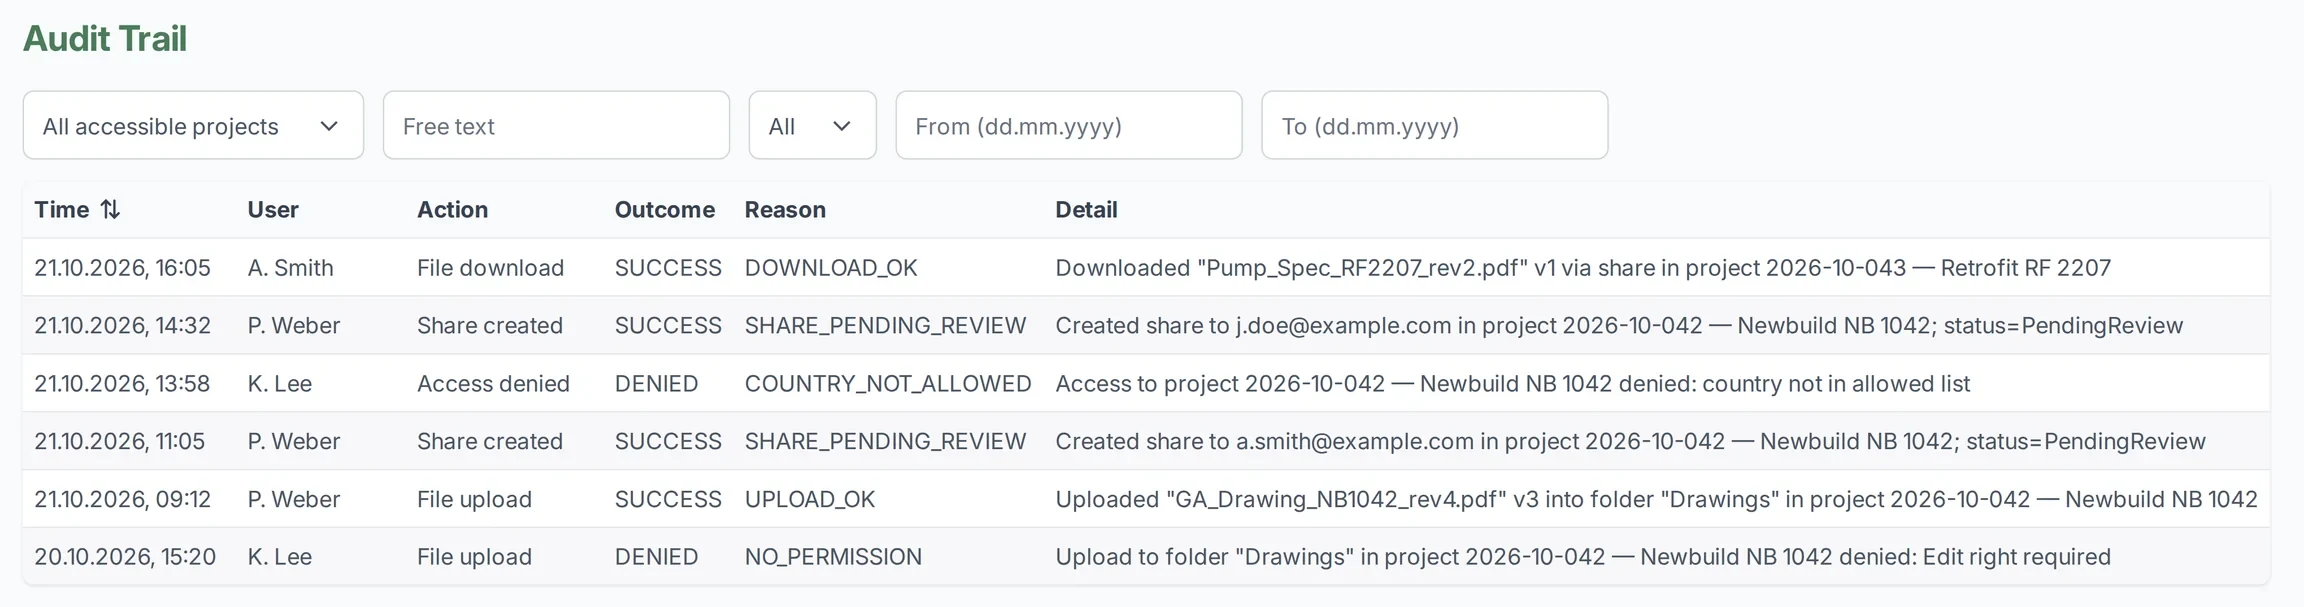The height and width of the screenshot is (607, 2304).
Task: Click the j.doe@example.com share detail
Action: (x=1619, y=325)
